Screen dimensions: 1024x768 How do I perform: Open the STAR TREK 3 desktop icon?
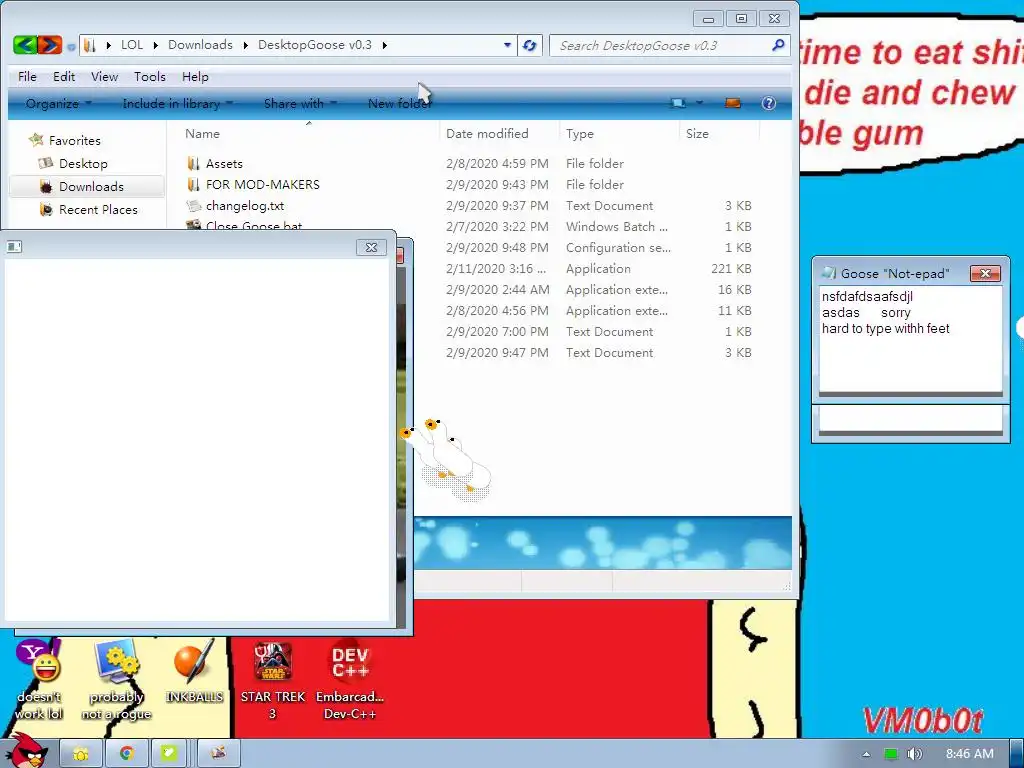(x=272, y=680)
